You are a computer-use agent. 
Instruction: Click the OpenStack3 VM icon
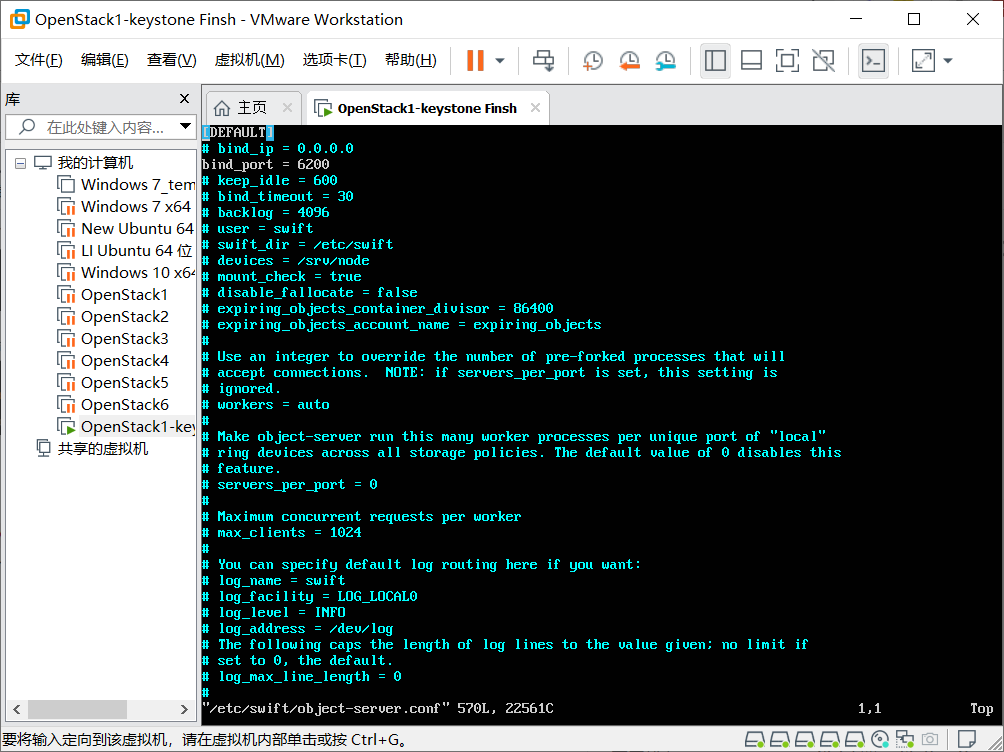click(x=67, y=338)
